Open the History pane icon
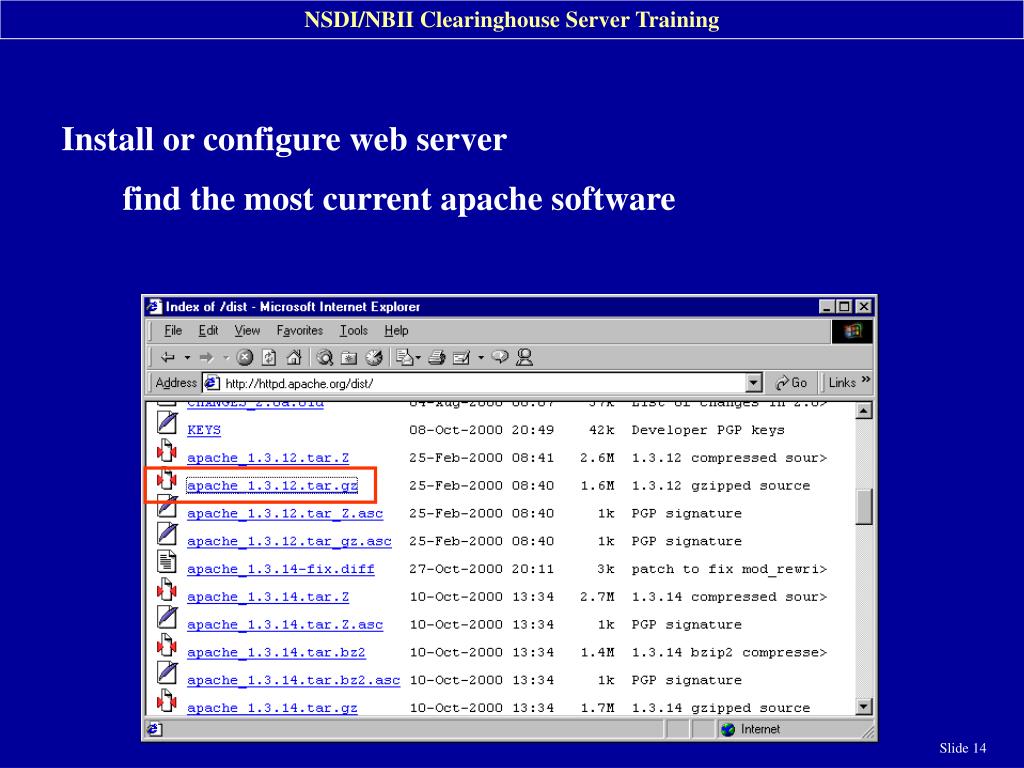The width and height of the screenshot is (1024, 768). pos(374,357)
